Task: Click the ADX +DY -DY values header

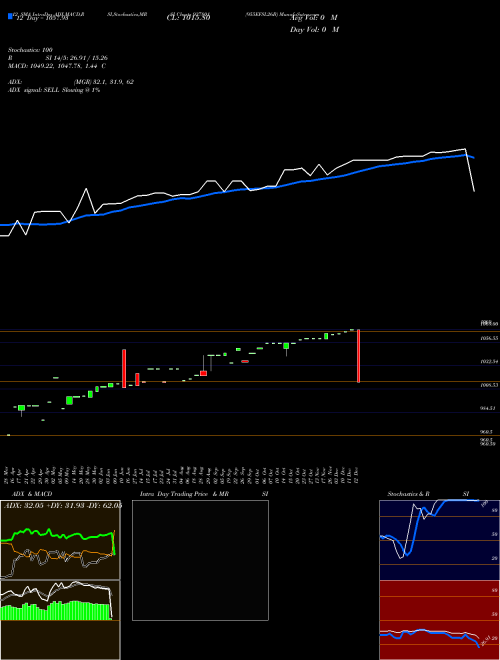Action: 62,506
